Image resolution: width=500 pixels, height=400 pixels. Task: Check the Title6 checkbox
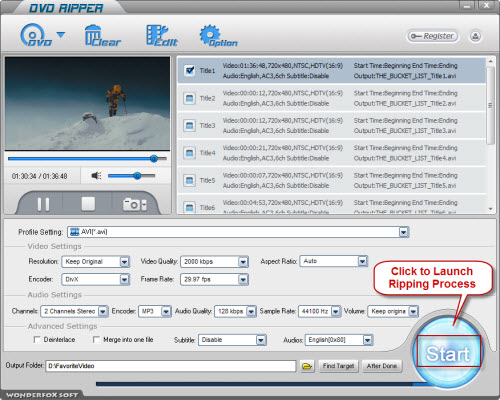coord(190,207)
